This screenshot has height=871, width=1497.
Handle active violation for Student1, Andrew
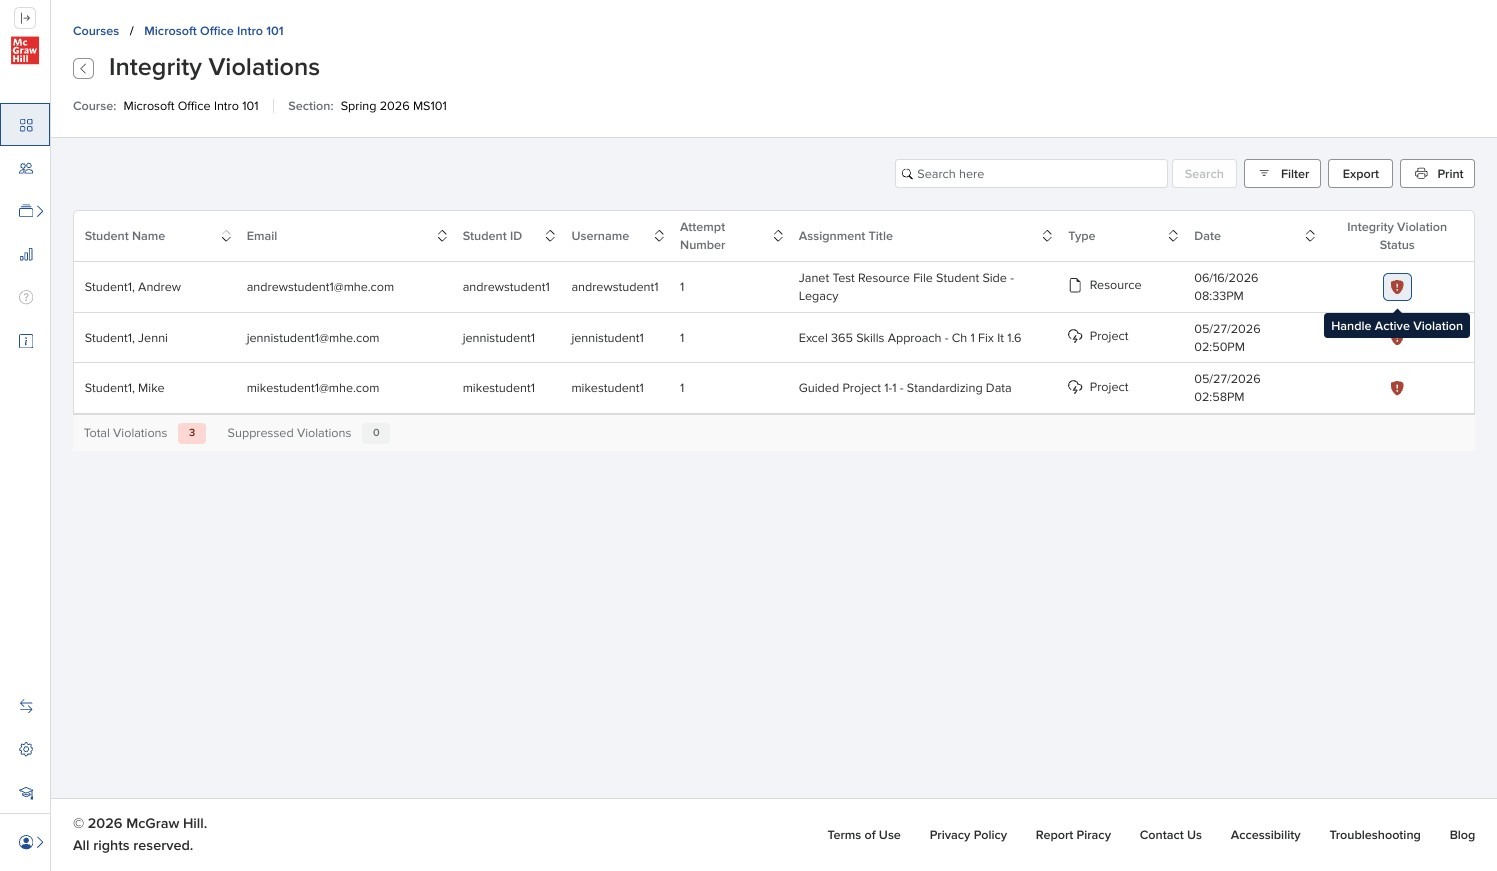(1397, 287)
